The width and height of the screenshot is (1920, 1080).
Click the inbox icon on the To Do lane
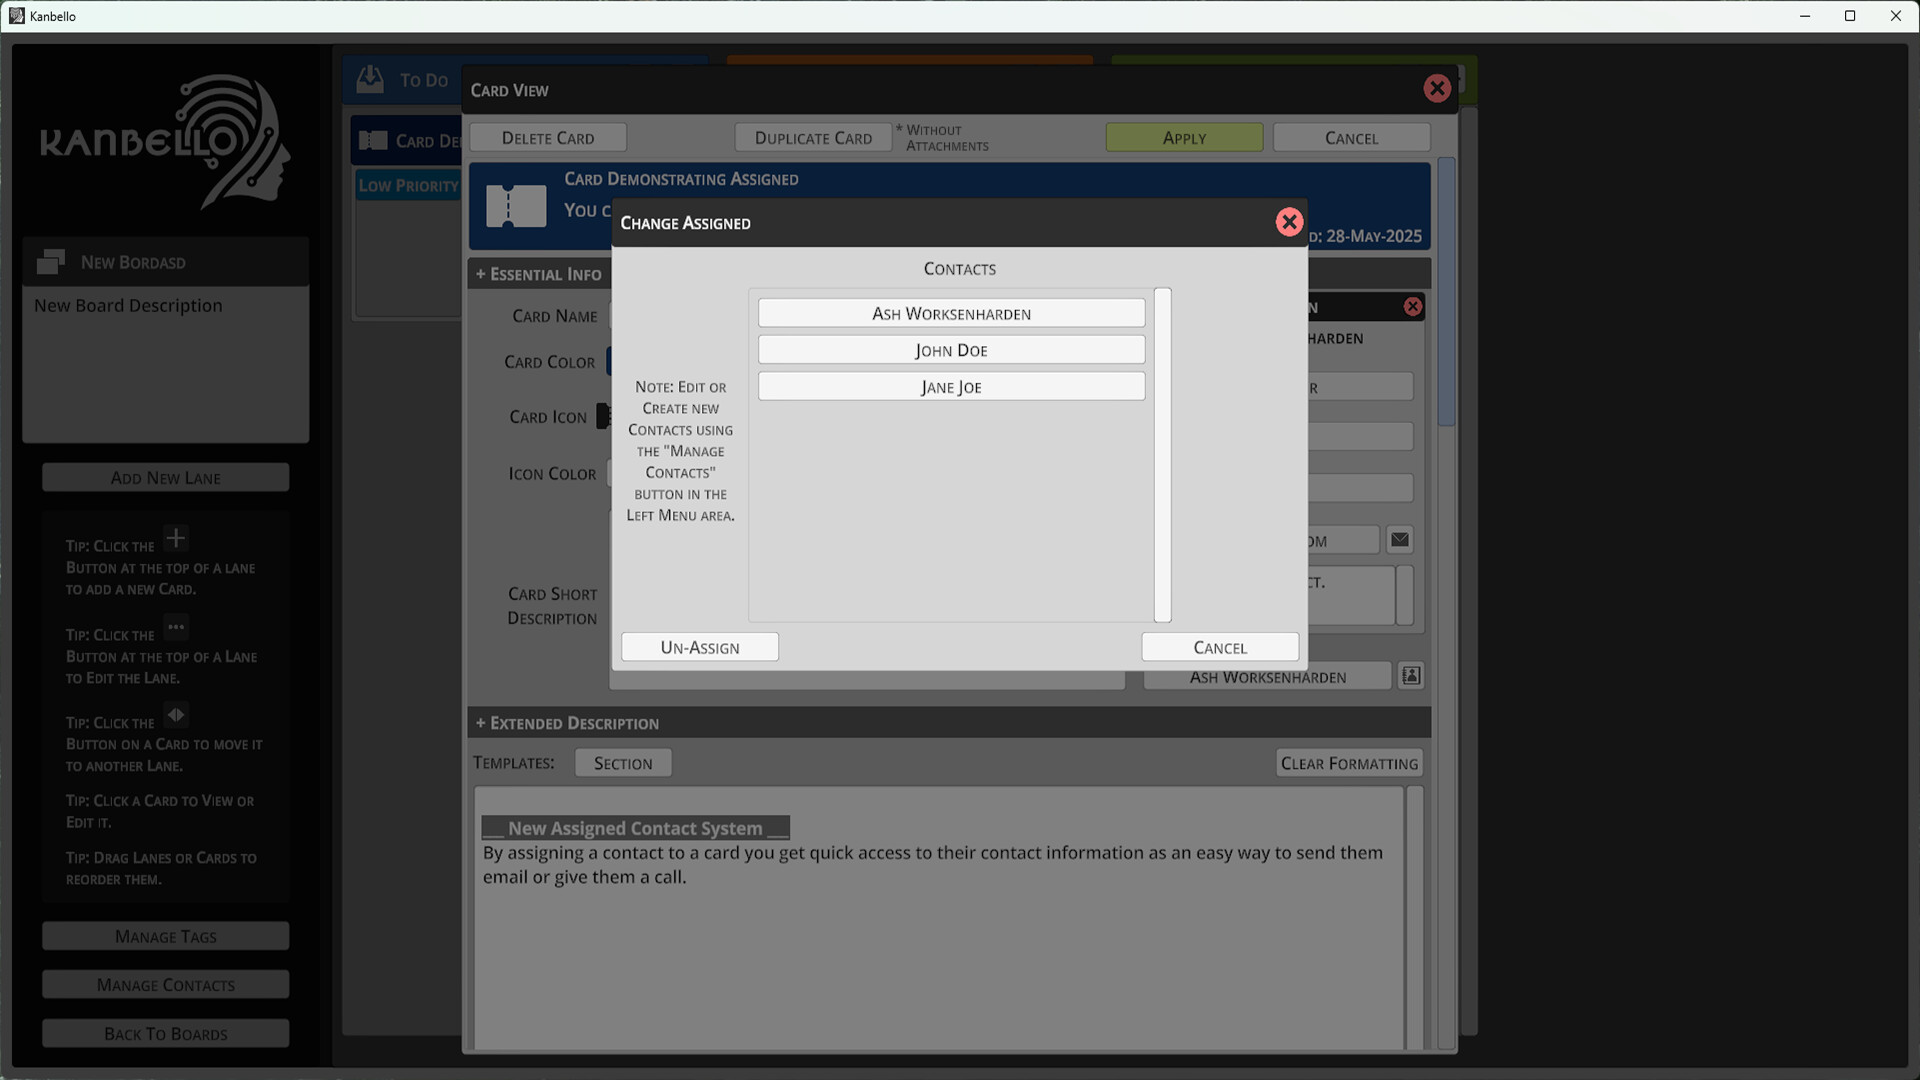370,78
